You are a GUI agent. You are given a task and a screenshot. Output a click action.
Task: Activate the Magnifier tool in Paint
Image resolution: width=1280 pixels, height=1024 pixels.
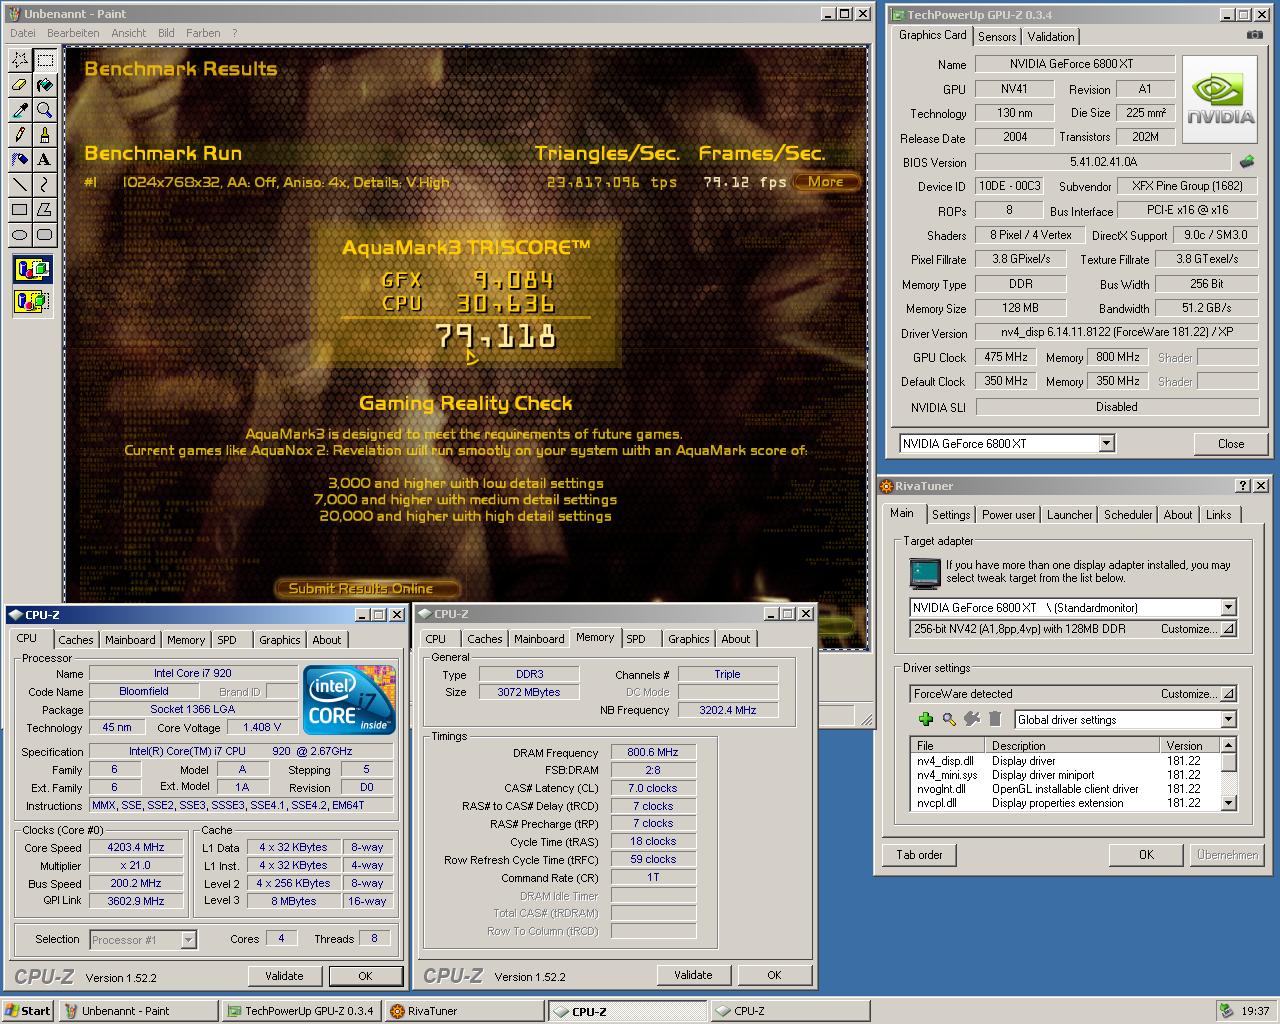pyautogui.click(x=45, y=110)
